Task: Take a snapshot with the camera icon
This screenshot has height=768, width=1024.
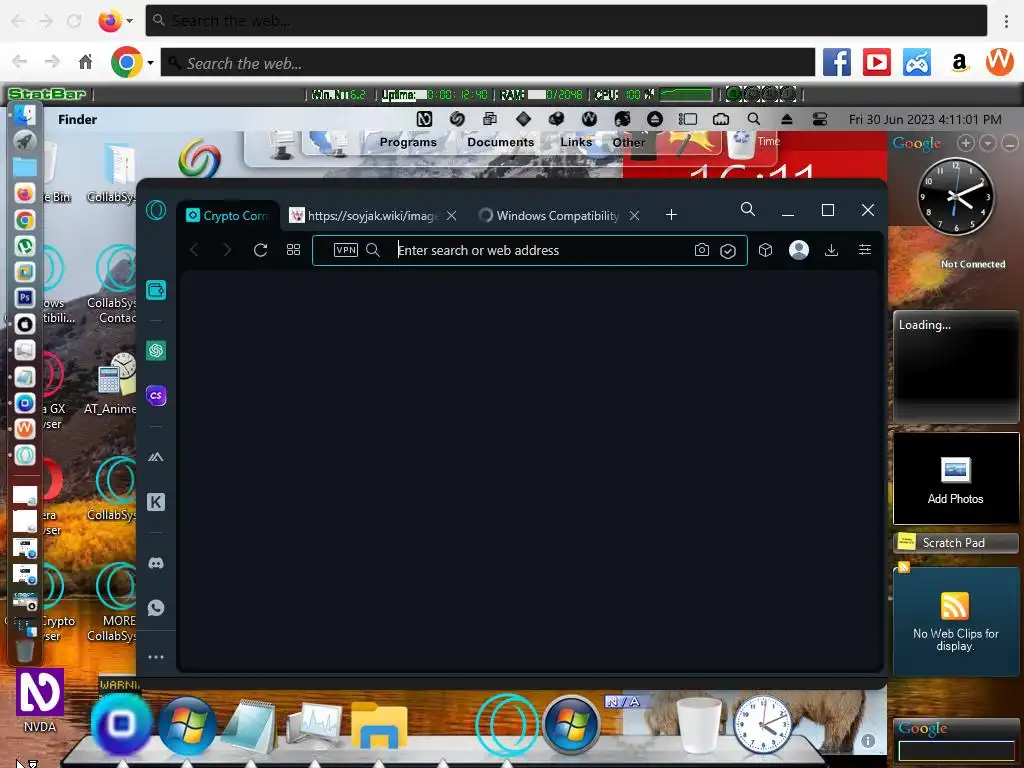Action: [701, 250]
